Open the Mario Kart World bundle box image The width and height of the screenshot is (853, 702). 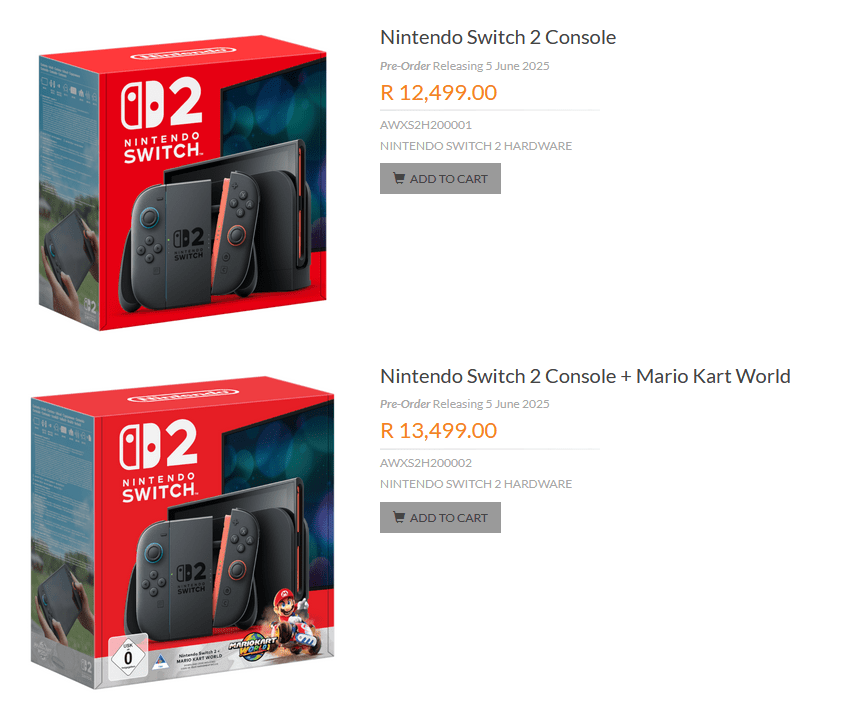coord(183,530)
